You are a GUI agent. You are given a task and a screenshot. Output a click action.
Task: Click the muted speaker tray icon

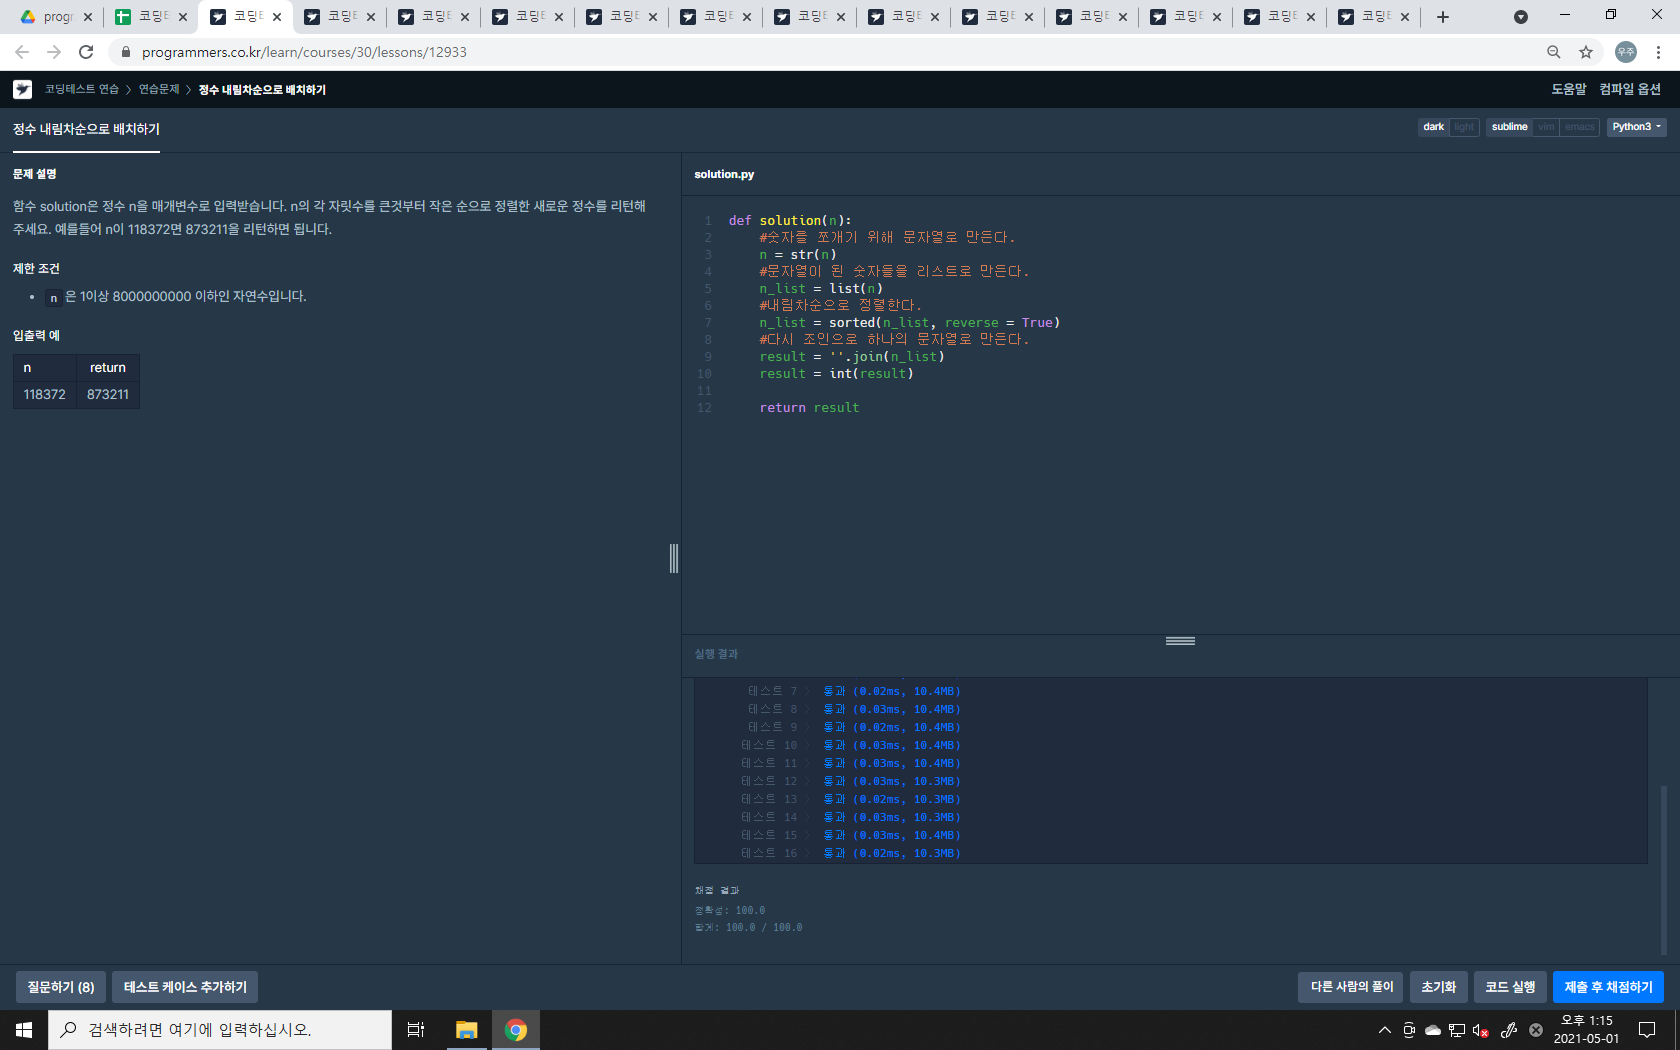click(1481, 1030)
